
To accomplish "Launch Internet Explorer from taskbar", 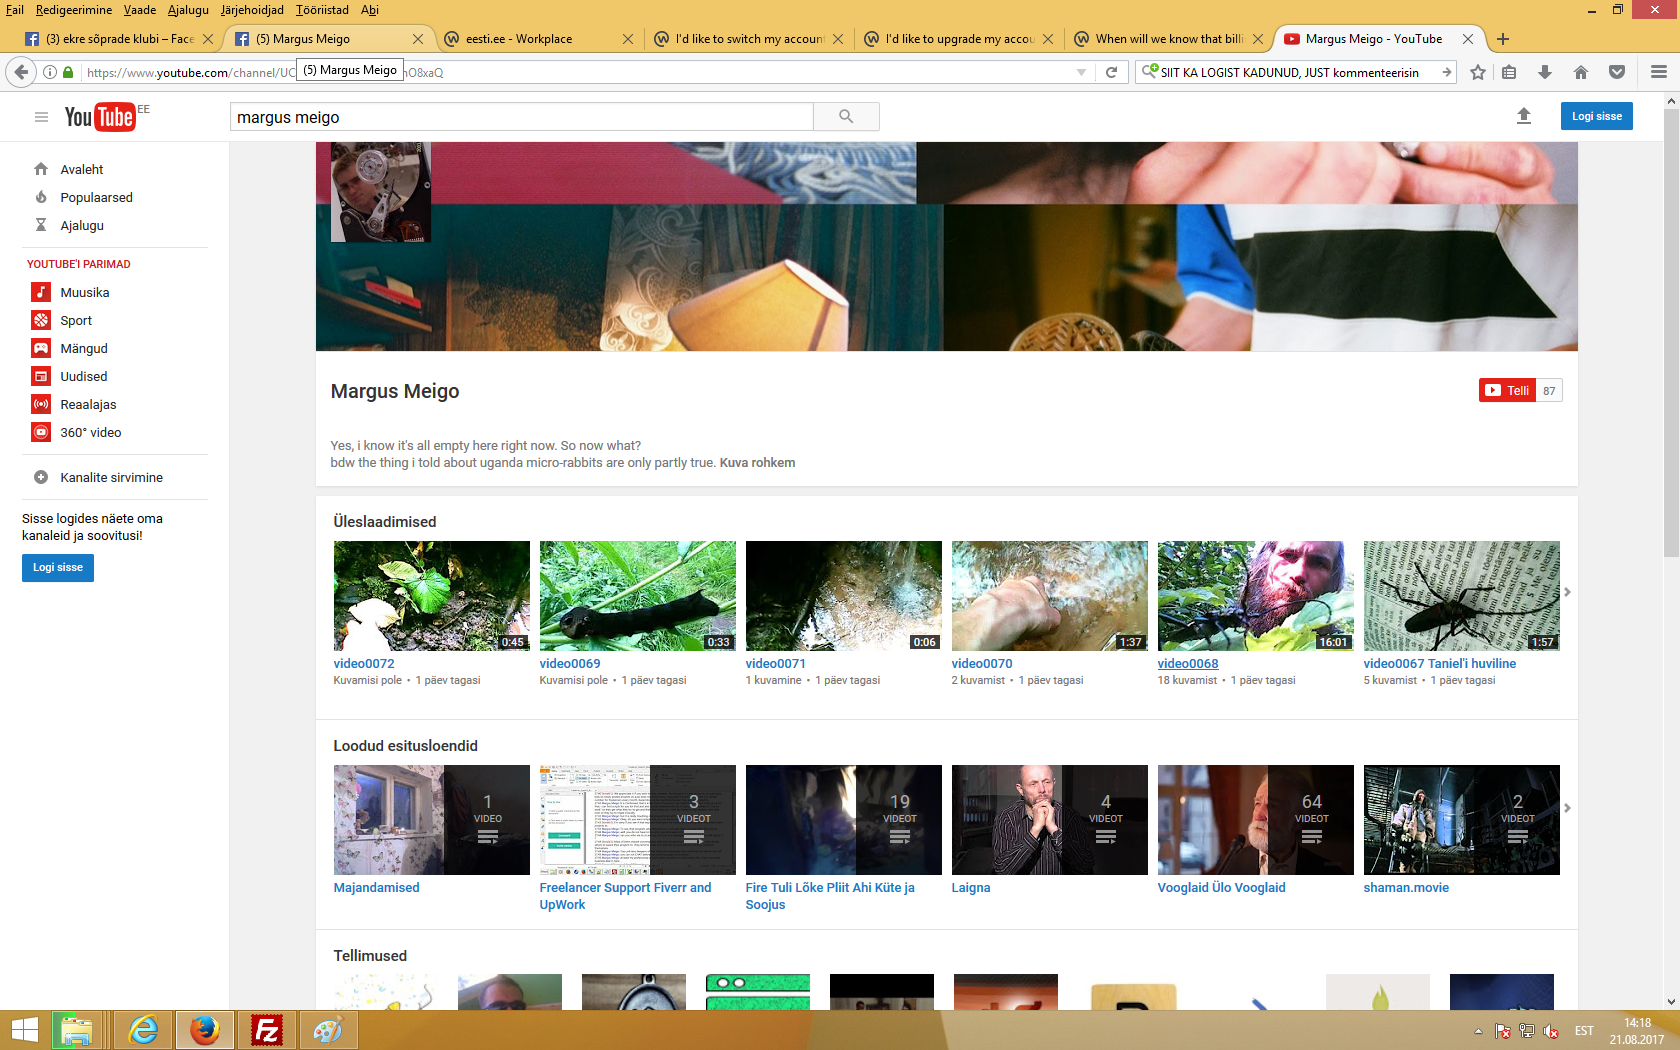I will coord(144,1030).
